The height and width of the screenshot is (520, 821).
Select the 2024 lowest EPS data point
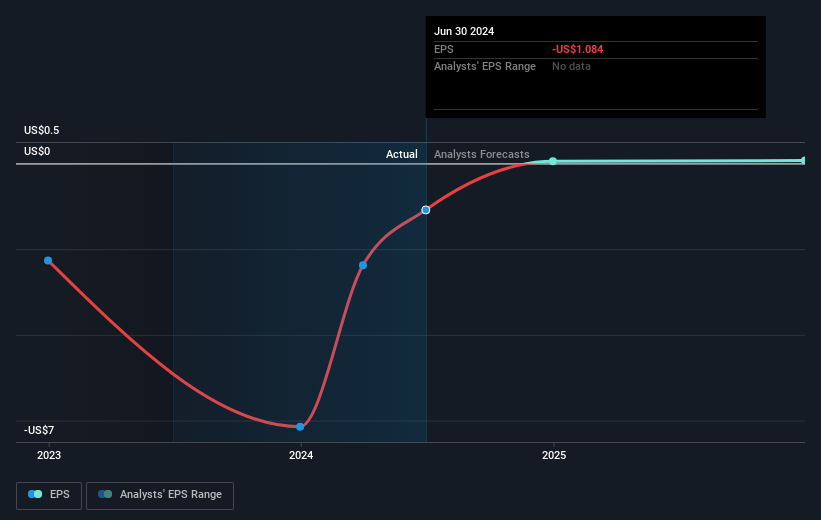point(300,427)
